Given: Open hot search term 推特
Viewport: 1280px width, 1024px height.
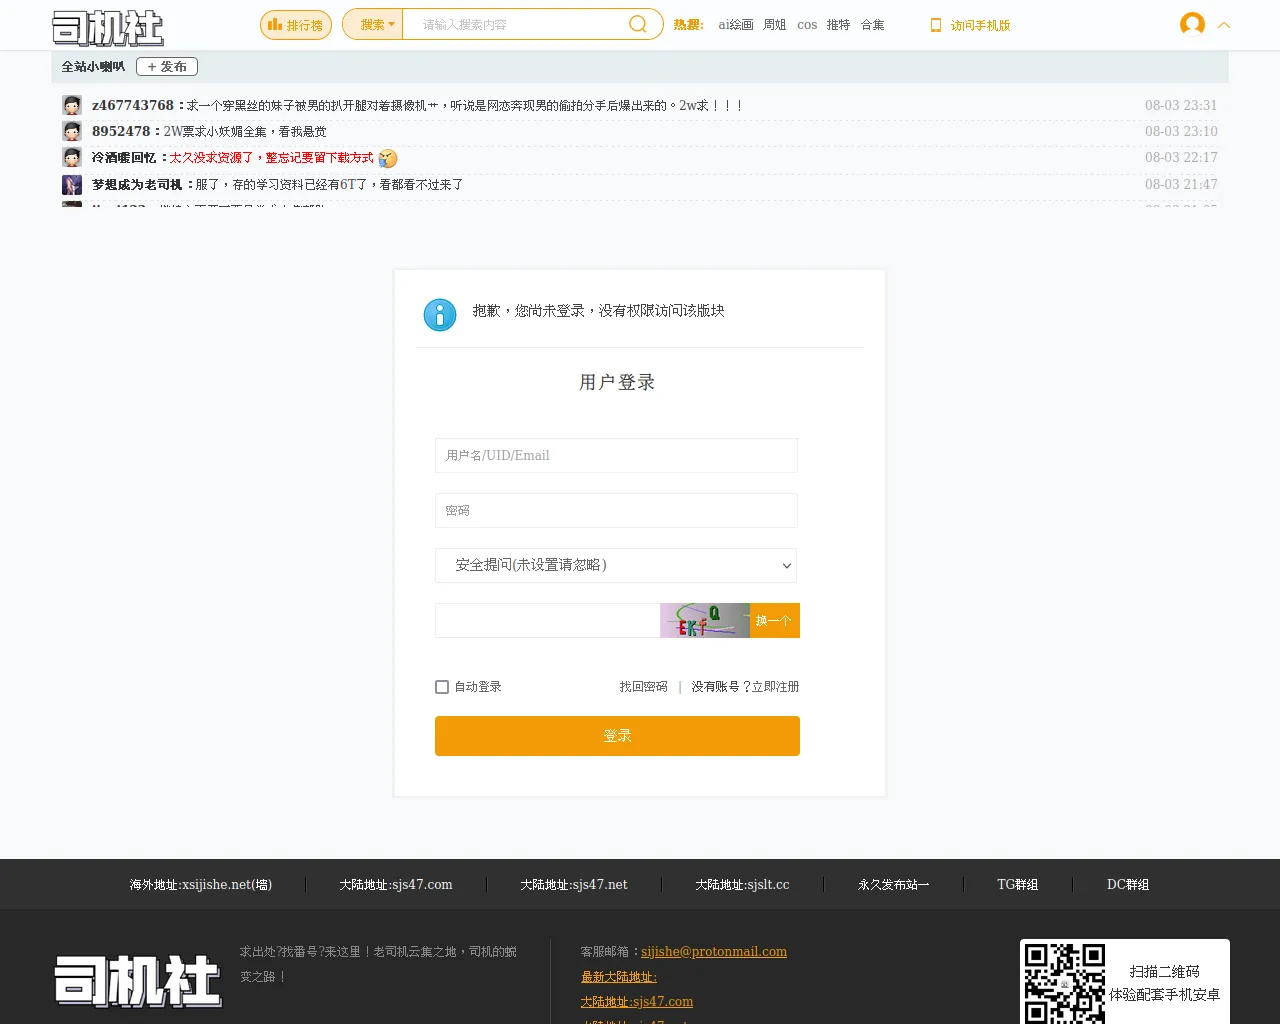Looking at the screenshot, I should [x=838, y=25].
